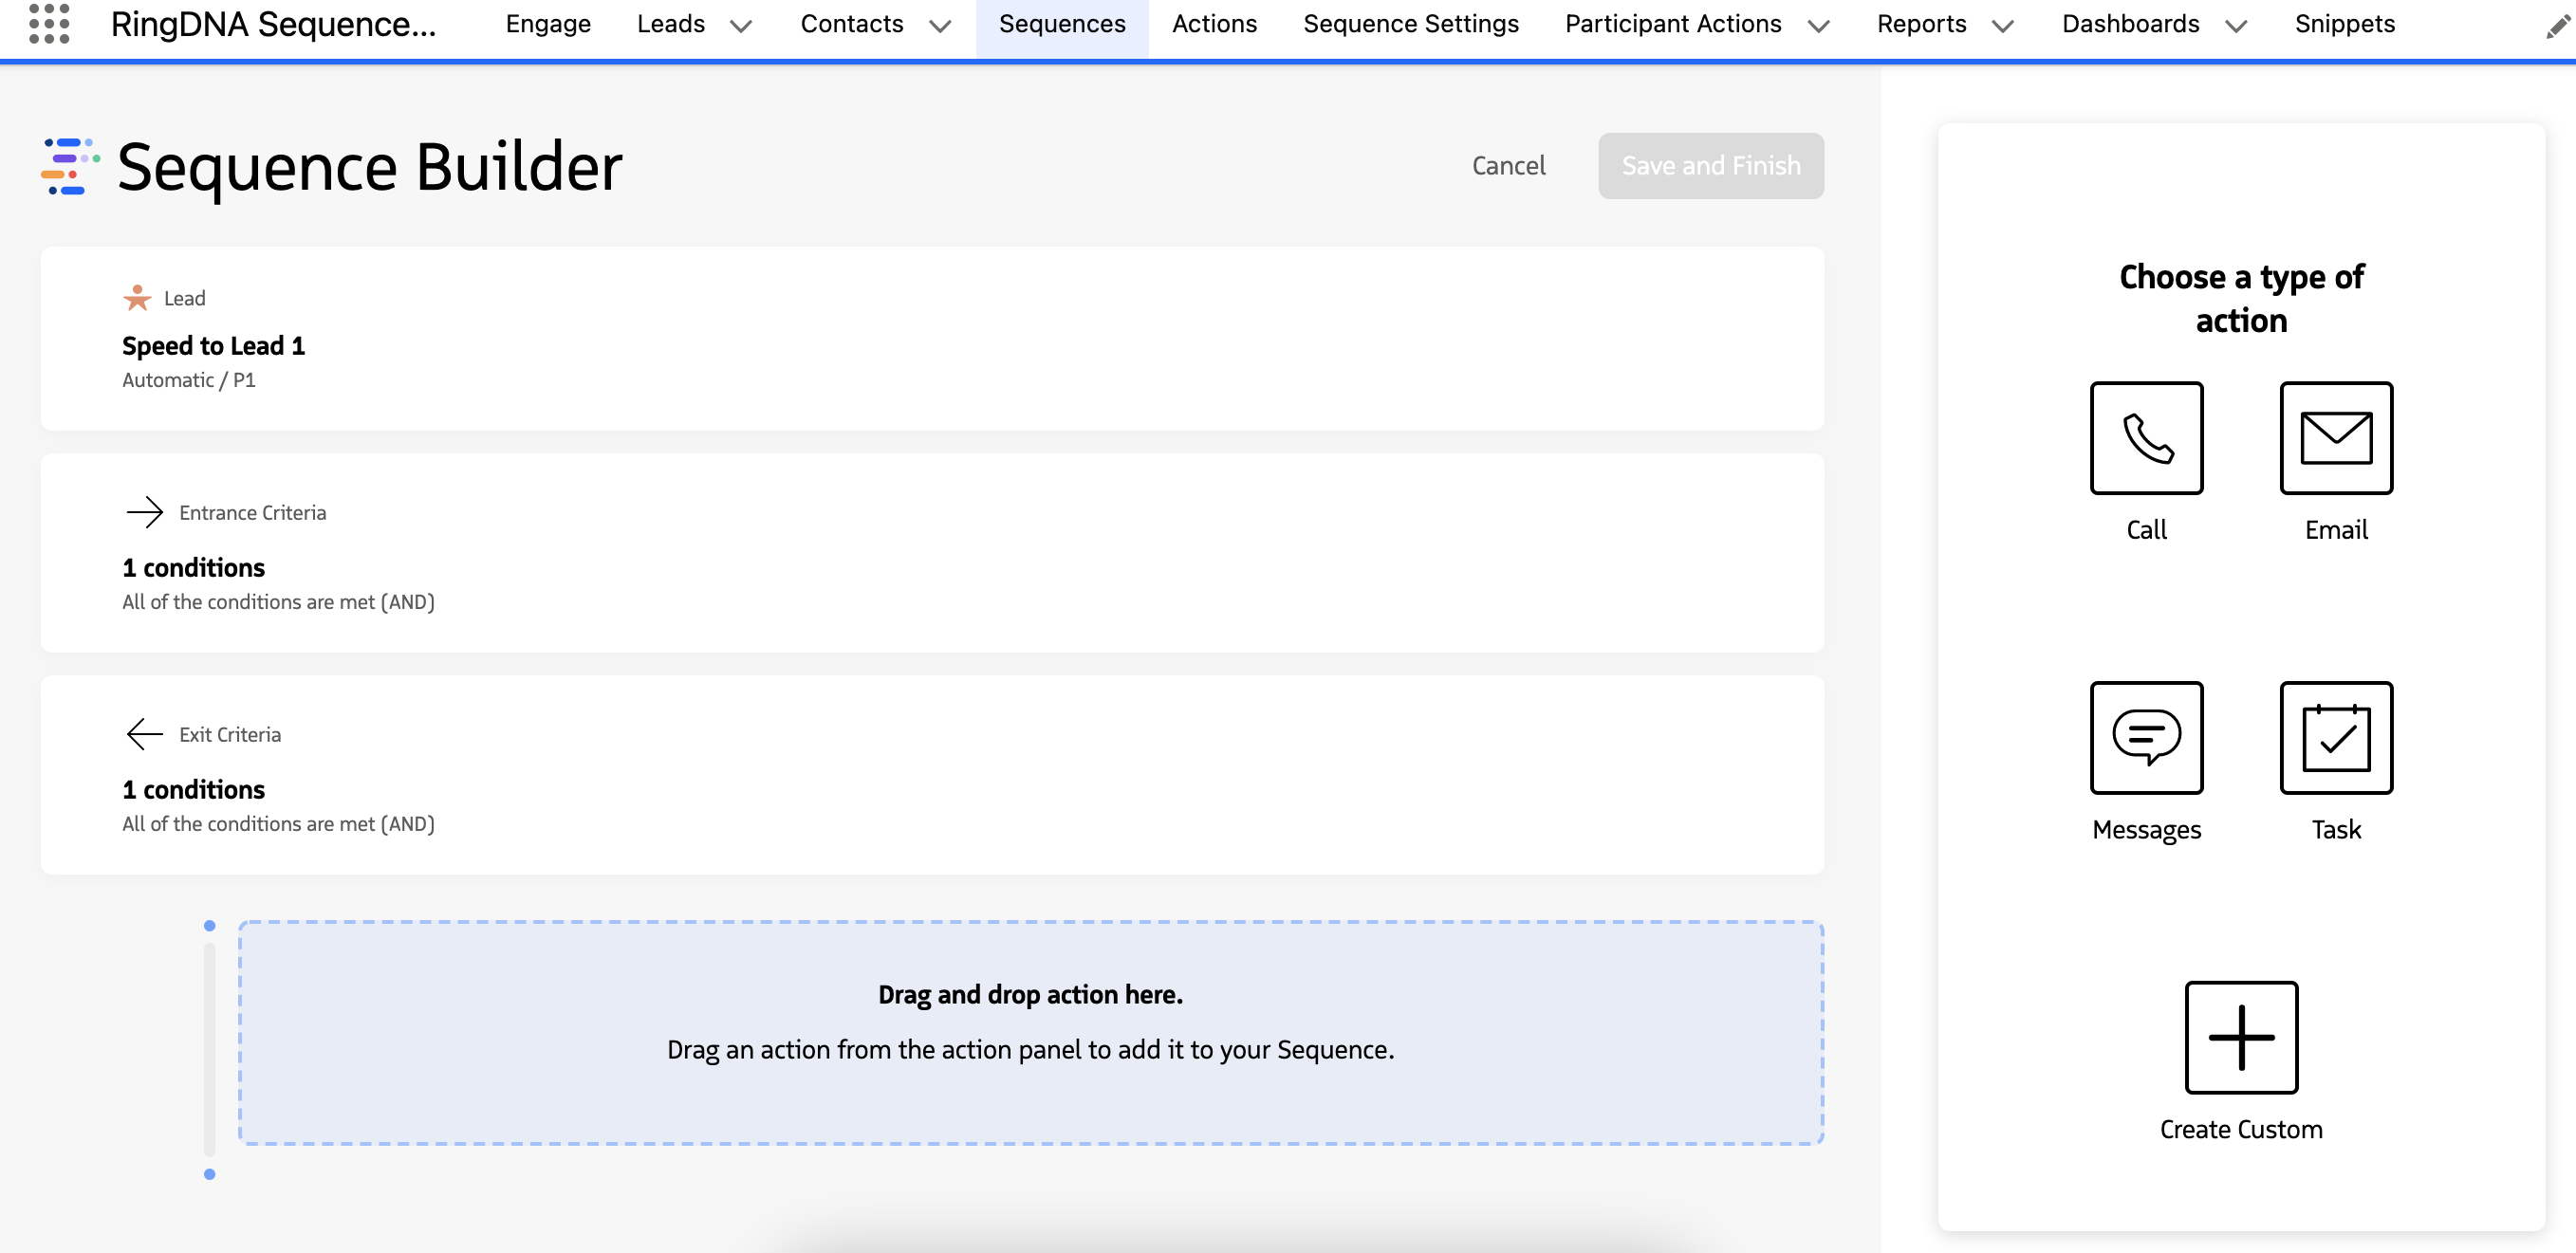Click the Sequence Builder page heading
Screen dimensions: 2576x1253
[369, 166]
